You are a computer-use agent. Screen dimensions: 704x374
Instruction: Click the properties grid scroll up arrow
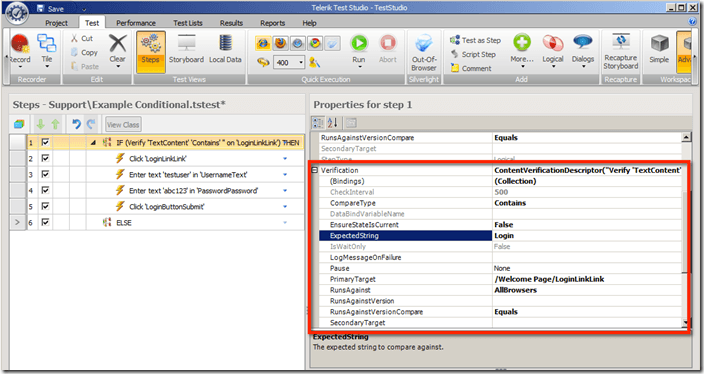click(x=686, y=137)
